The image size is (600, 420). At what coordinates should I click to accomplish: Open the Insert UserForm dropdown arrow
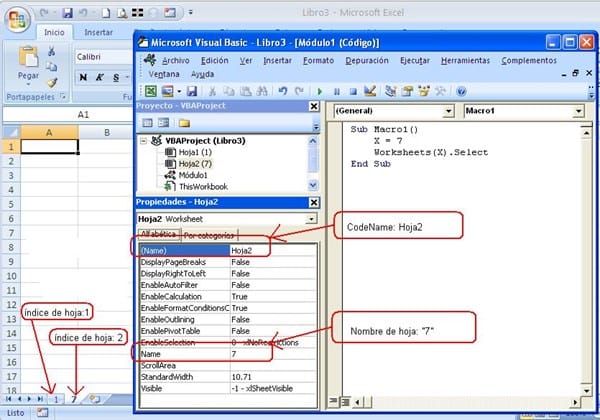[179, 91]
